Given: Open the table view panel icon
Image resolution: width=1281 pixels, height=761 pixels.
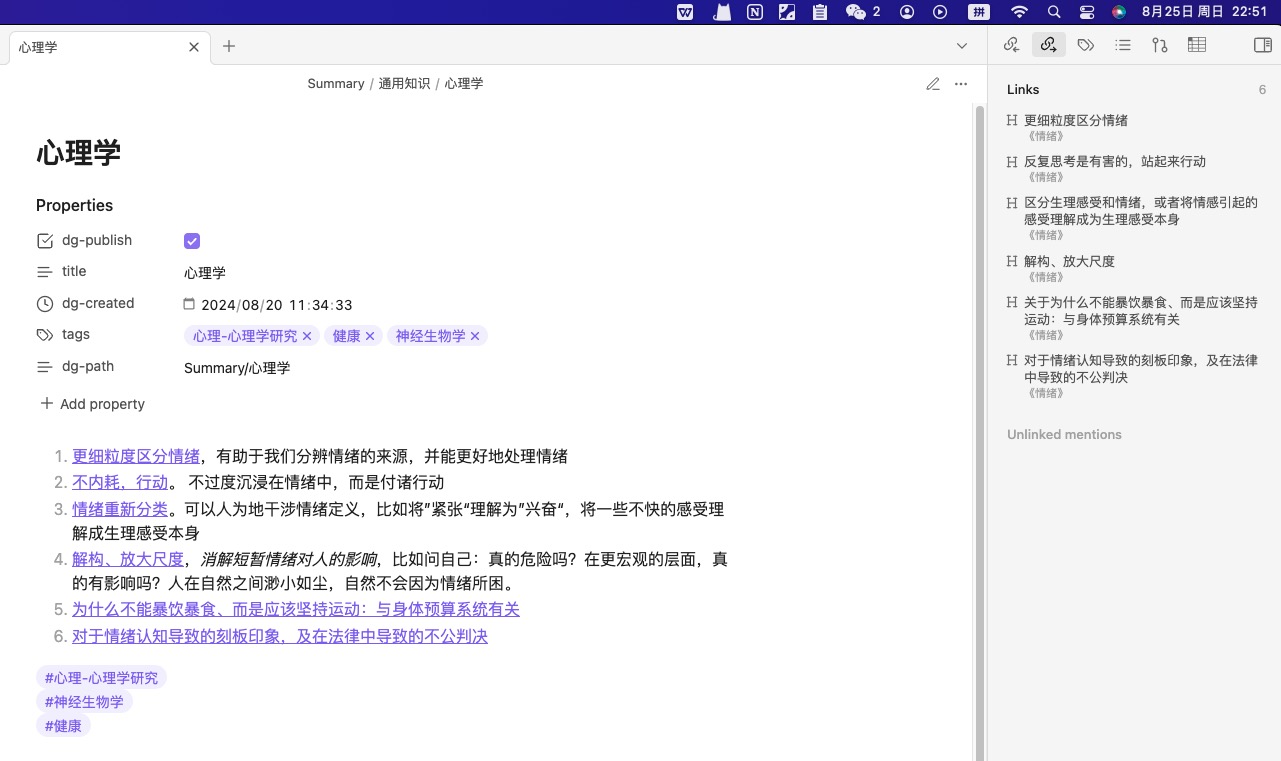Looking at the screenshot, I should (1197, 45).
